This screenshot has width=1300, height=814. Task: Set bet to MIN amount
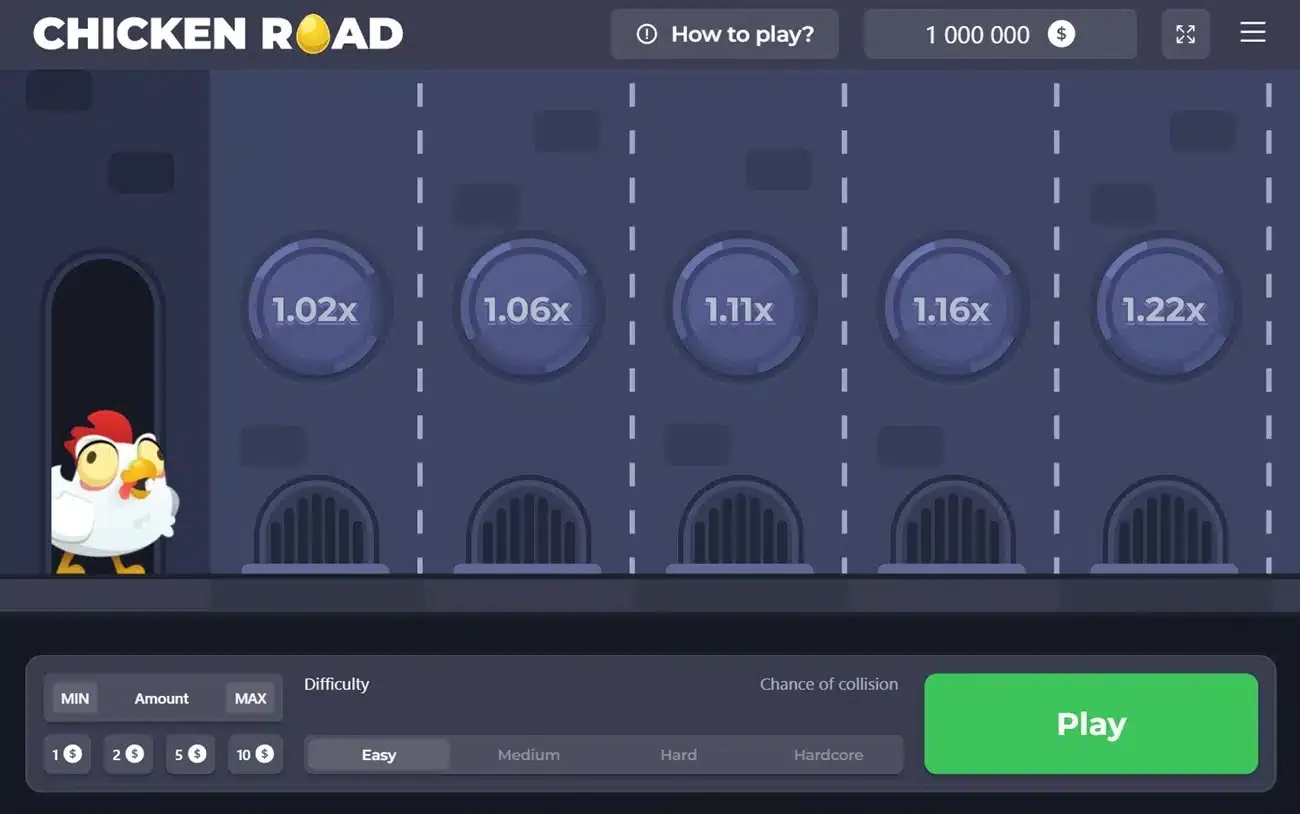(x=75, y=698)
